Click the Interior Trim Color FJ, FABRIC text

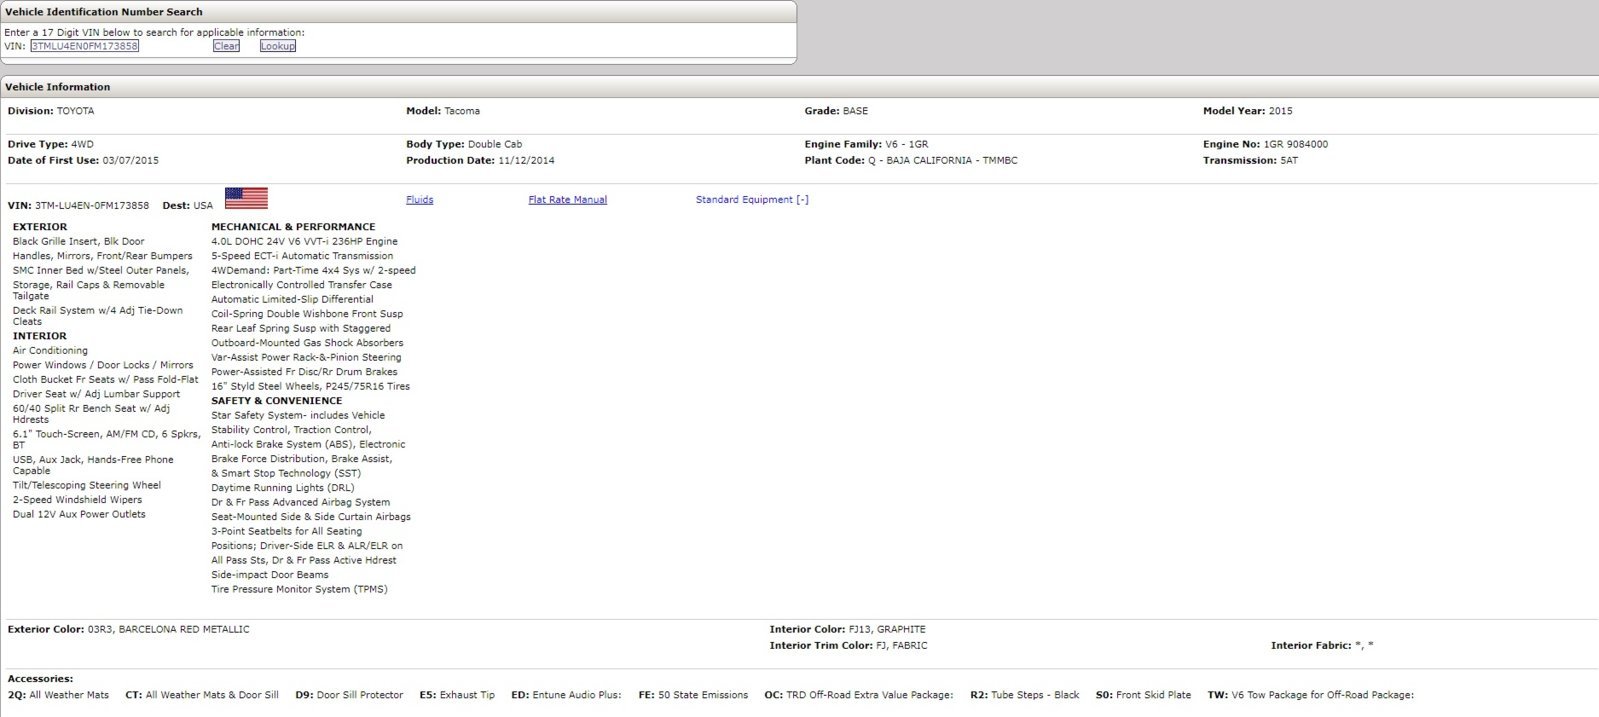[x=849, y=646]
